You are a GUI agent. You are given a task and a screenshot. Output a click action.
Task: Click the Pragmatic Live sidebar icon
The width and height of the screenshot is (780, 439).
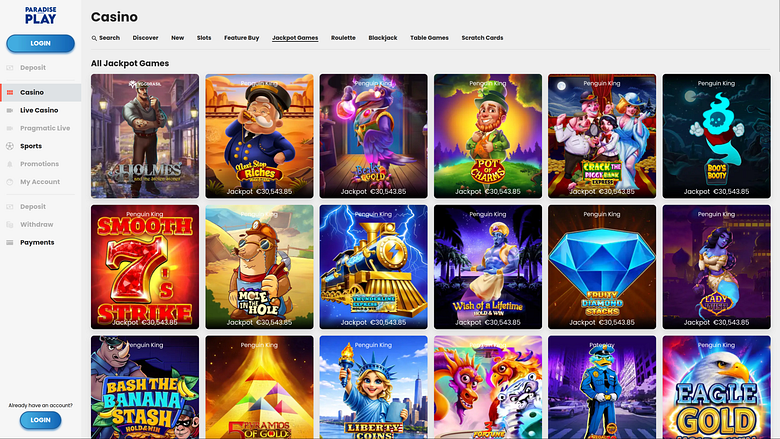[10, 128]
